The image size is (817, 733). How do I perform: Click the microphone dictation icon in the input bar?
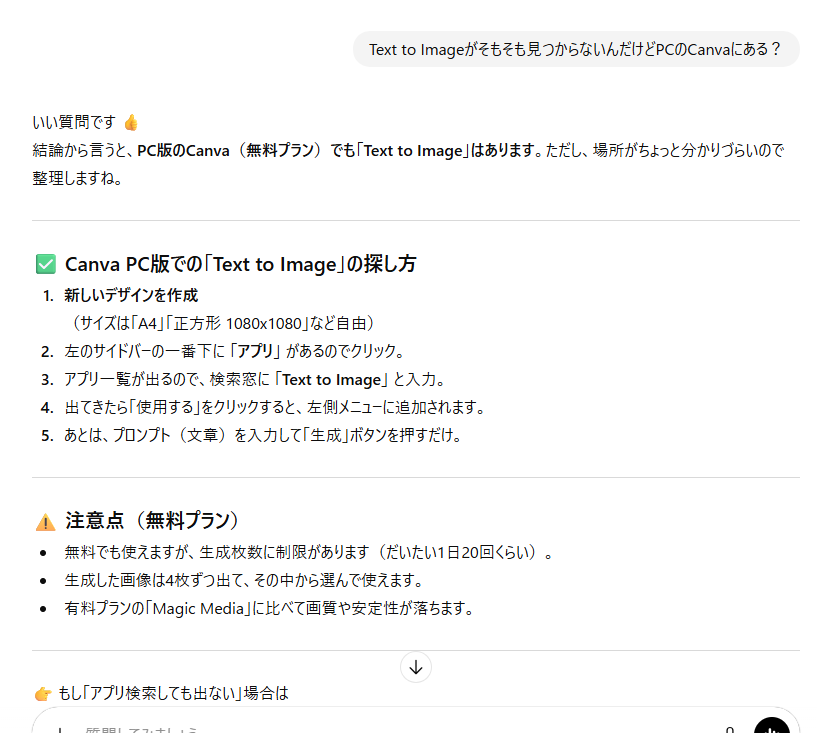pos(730,729)
